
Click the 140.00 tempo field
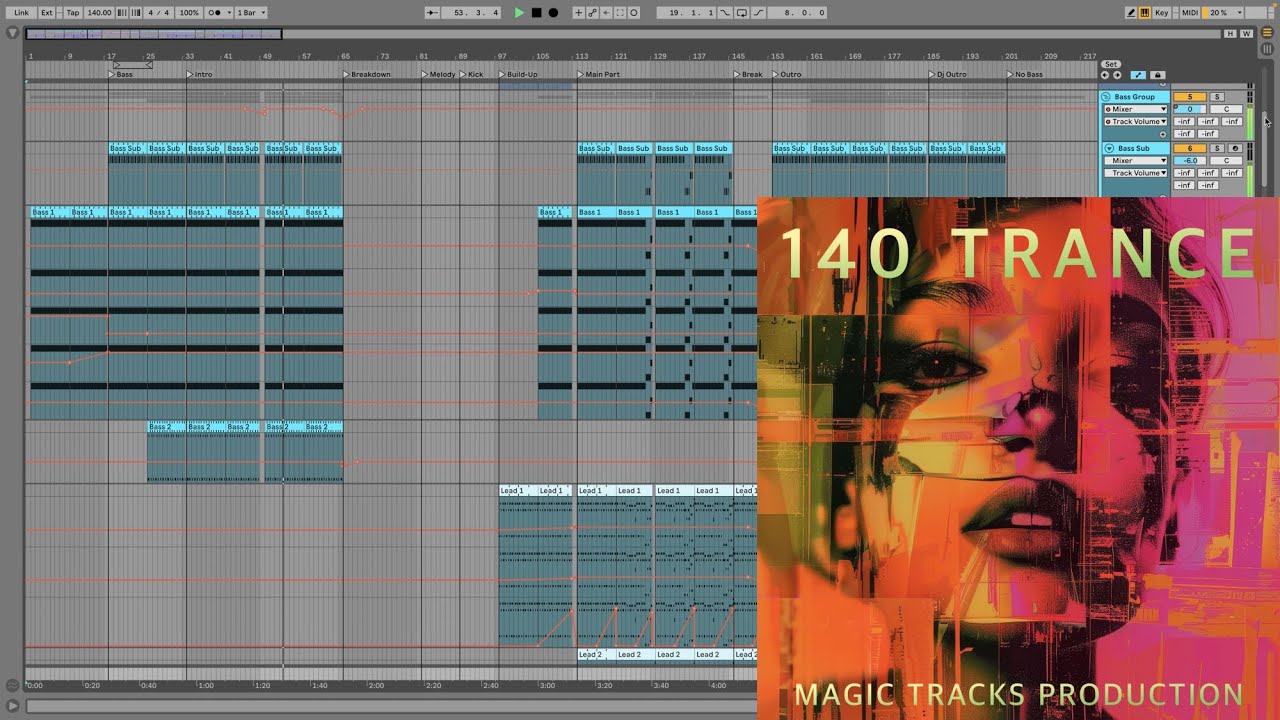[x=99, y=13]
